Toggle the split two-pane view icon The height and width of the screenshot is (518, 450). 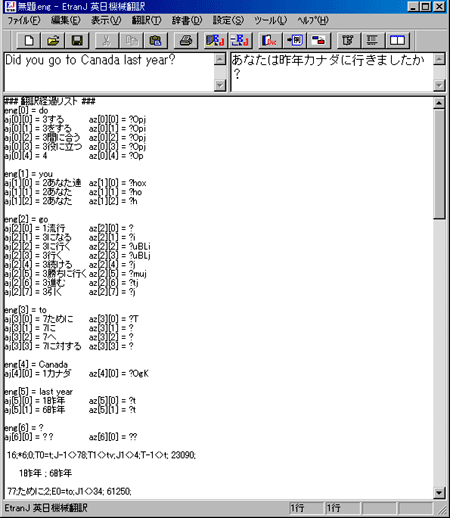[397, 41]
